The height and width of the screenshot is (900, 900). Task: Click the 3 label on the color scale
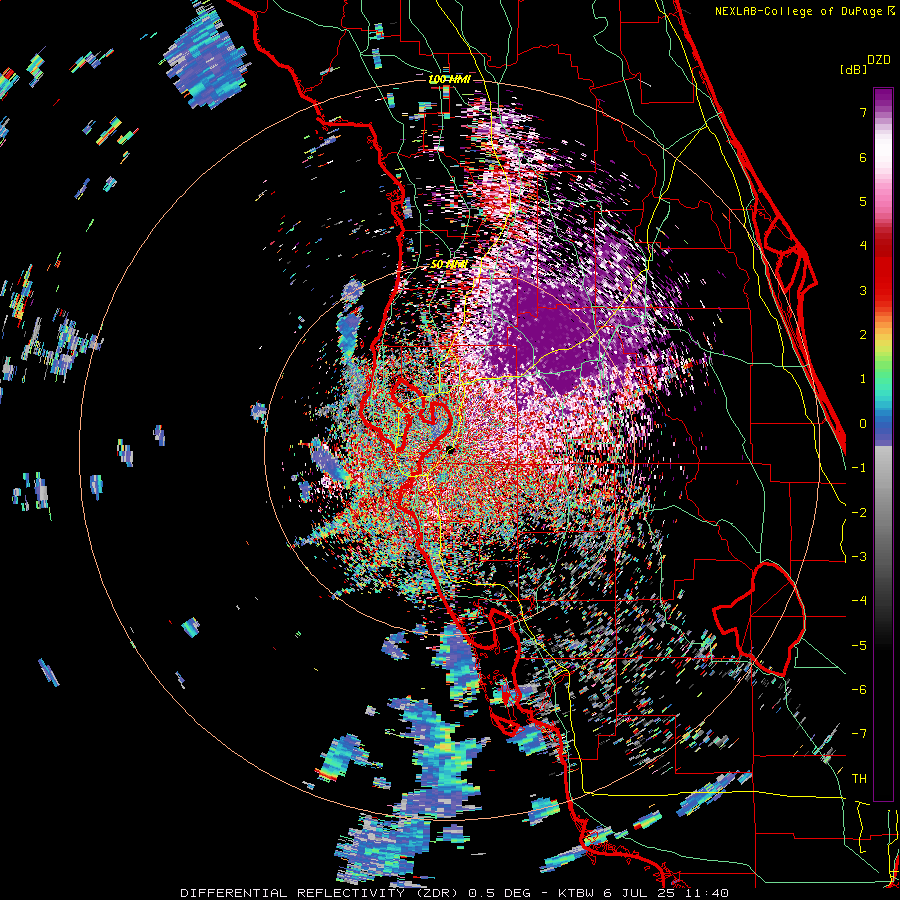coord(863,290)
